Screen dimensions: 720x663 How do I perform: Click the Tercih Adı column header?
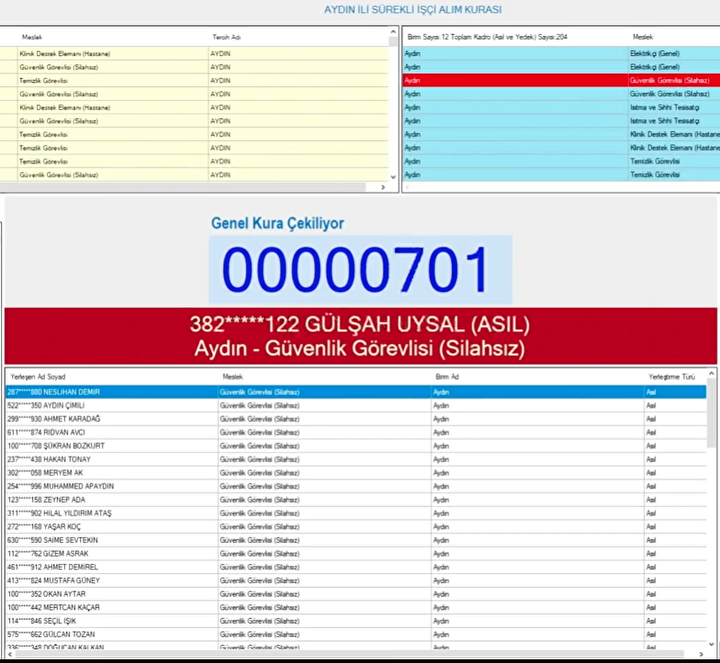click(x=226, y=37)
